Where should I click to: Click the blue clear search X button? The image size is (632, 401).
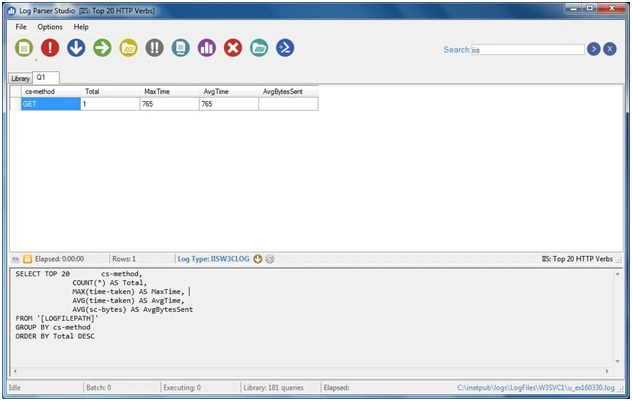click(x=610, y=49)
